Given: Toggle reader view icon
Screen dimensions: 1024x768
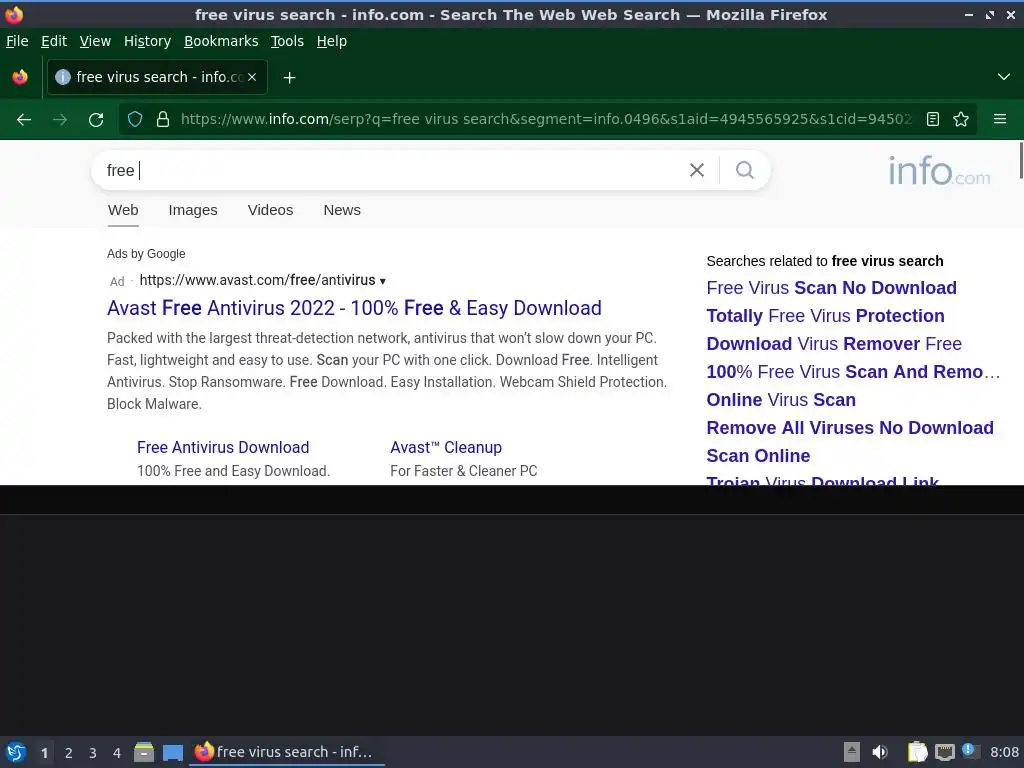Looking at the screenshot, I should pyautogui.click(x=933, y=120).
